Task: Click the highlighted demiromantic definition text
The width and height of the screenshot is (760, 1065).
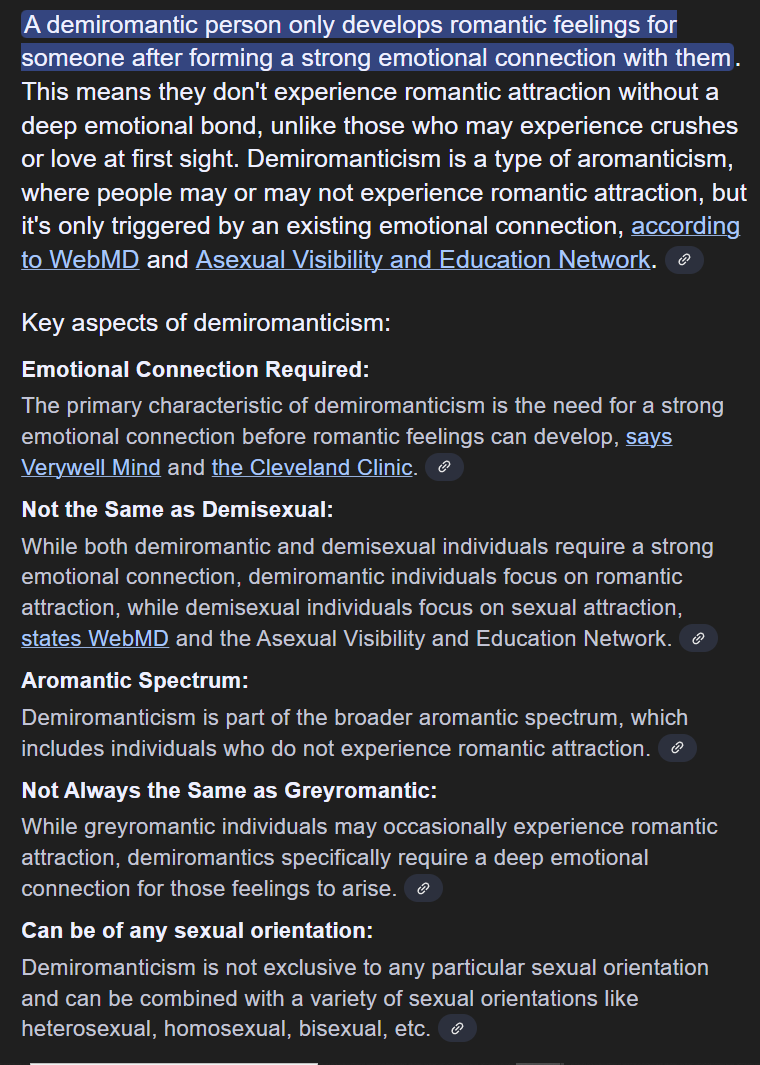Action: [377, 41]
